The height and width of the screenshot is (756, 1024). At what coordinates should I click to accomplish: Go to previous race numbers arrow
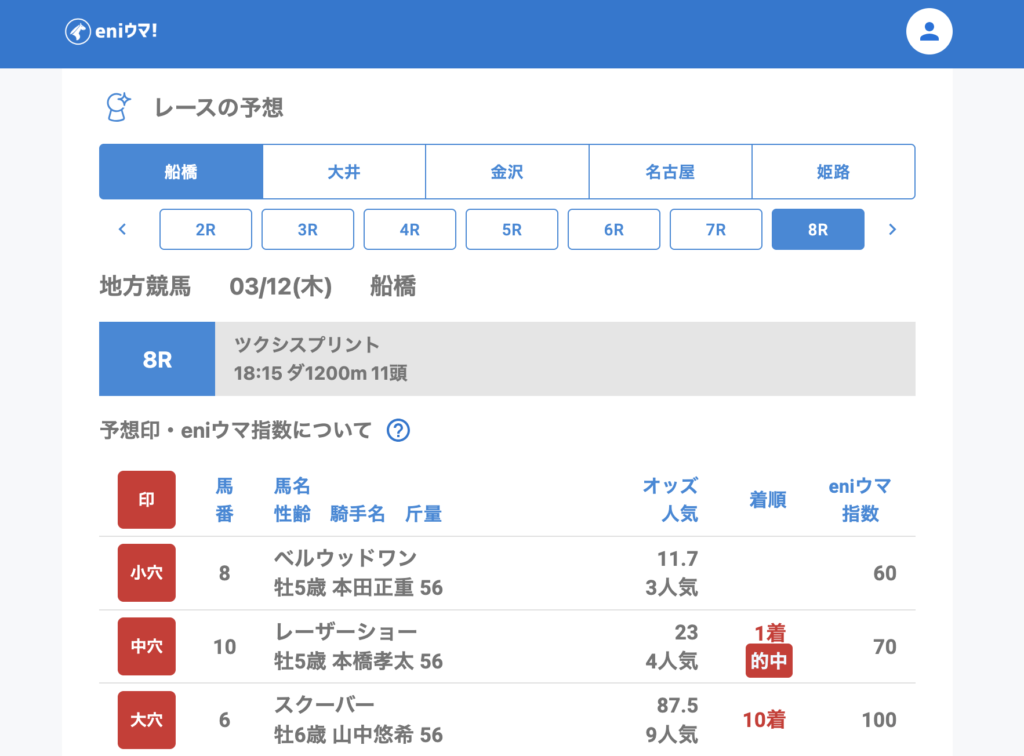click(x=122, y=229)
